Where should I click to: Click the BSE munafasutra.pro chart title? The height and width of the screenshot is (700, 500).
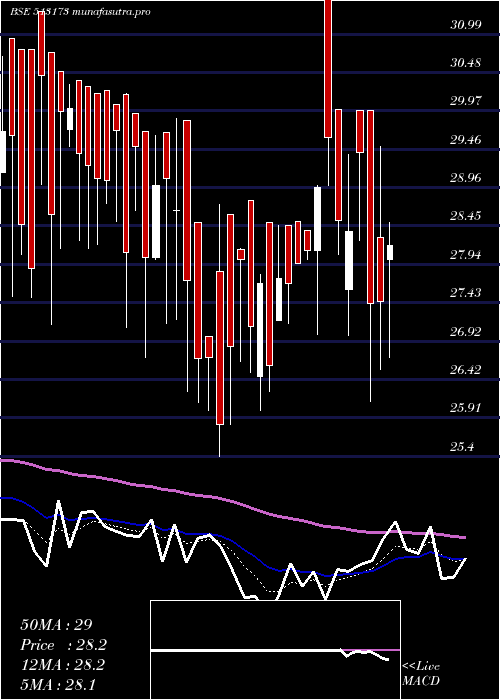tap(80, 12)
